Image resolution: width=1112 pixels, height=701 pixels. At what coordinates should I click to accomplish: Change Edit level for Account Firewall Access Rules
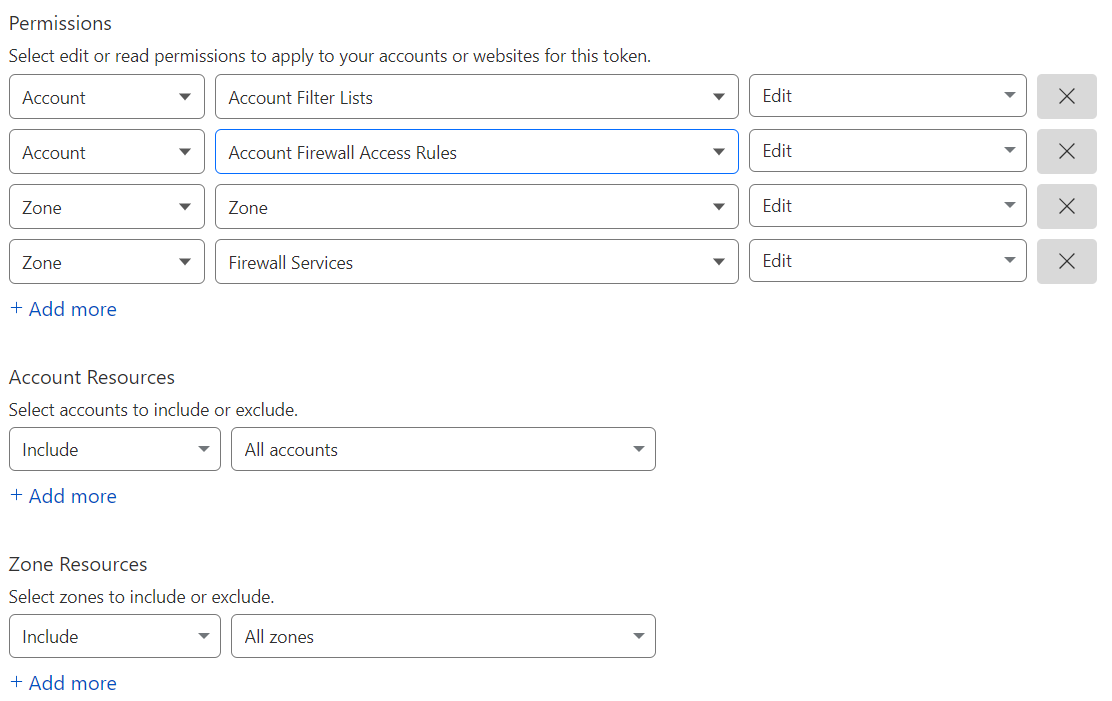click(887, 151)
